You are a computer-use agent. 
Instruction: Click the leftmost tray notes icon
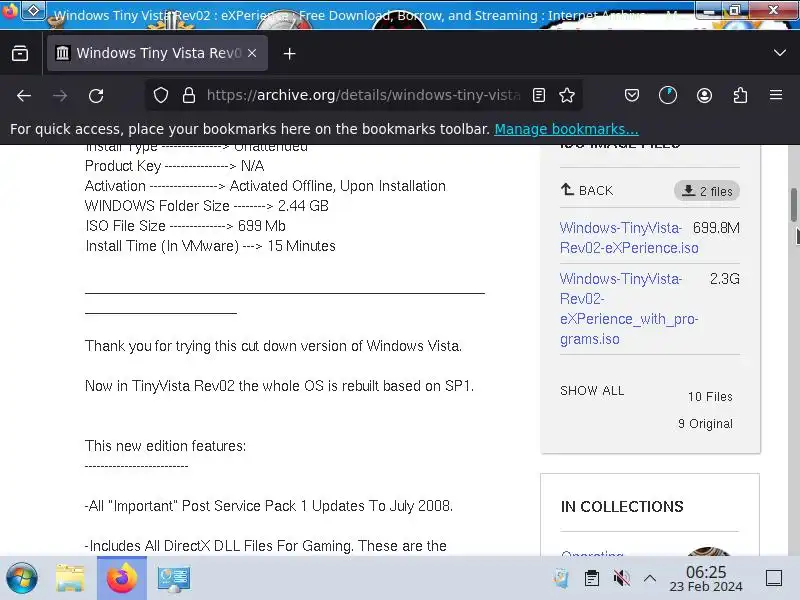561,578
